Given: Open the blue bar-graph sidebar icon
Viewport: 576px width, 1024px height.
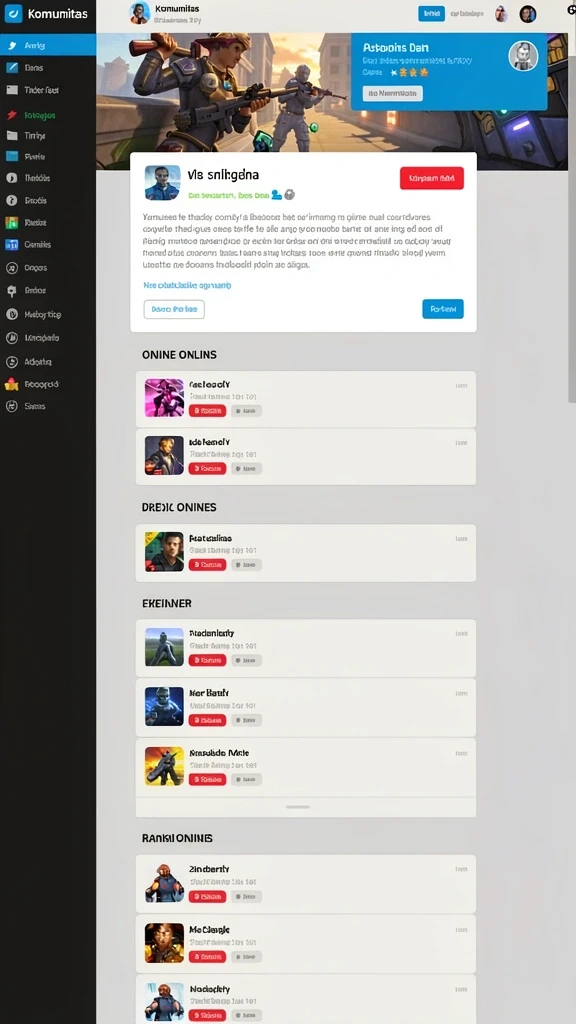Looking at the screenshot, I should [11, 244].
